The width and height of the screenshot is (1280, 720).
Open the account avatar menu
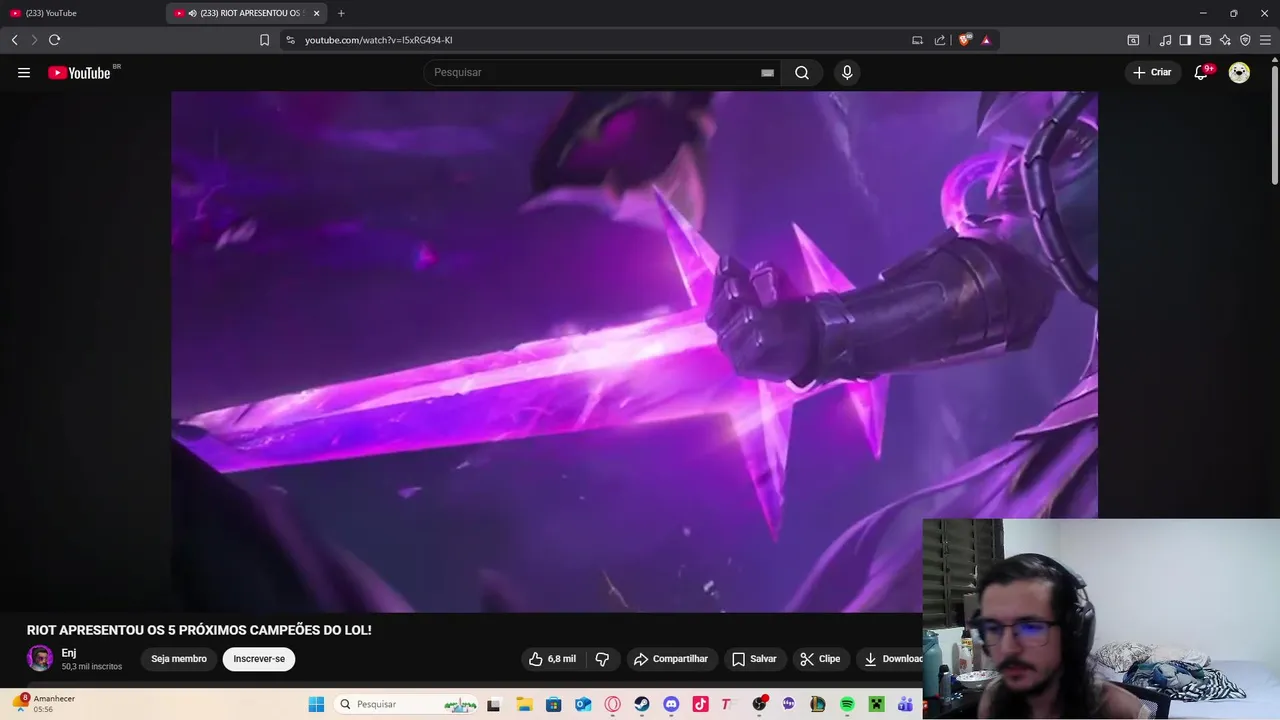pyautogui.click(x=1239, y=72)
